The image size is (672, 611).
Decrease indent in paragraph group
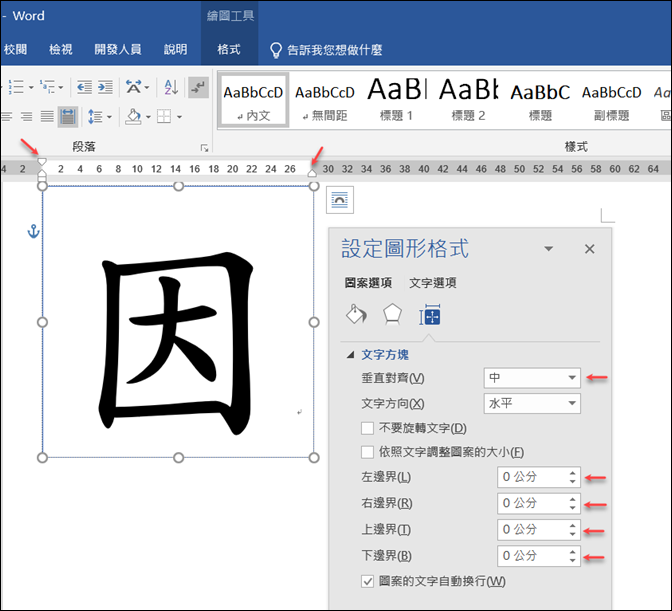pos(84,87)
